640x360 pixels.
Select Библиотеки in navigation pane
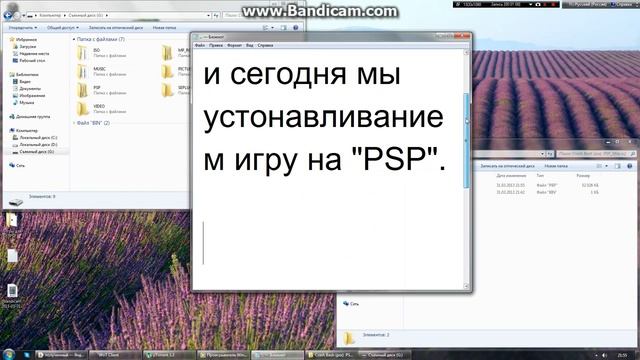point(24,75)
